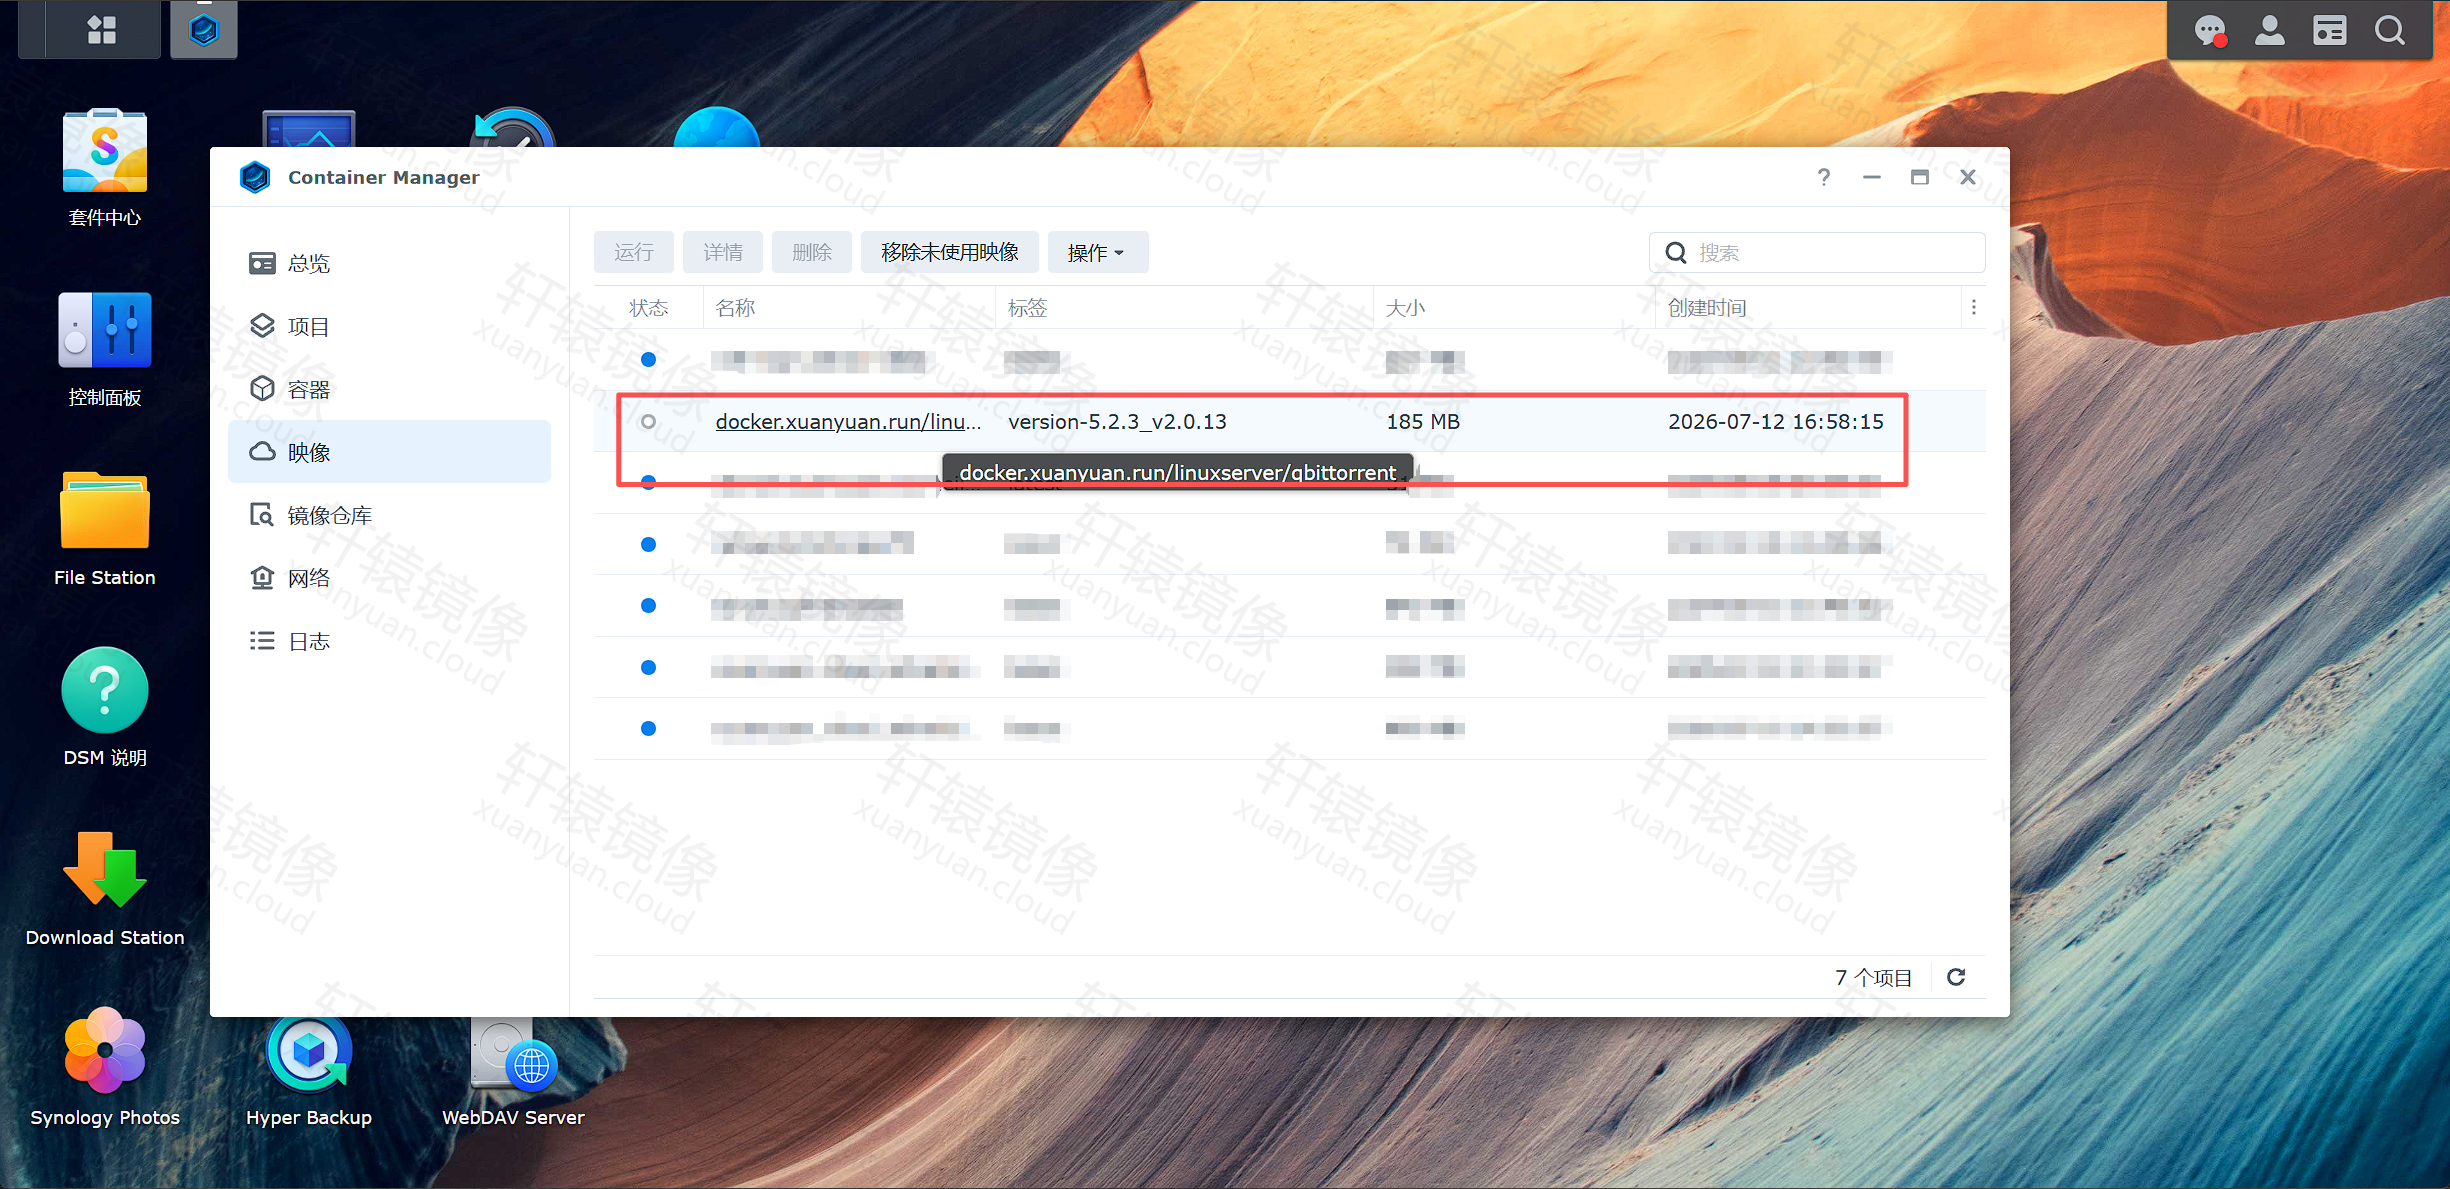
Task: Close the Container Manager window
Action: [1968, 177]
